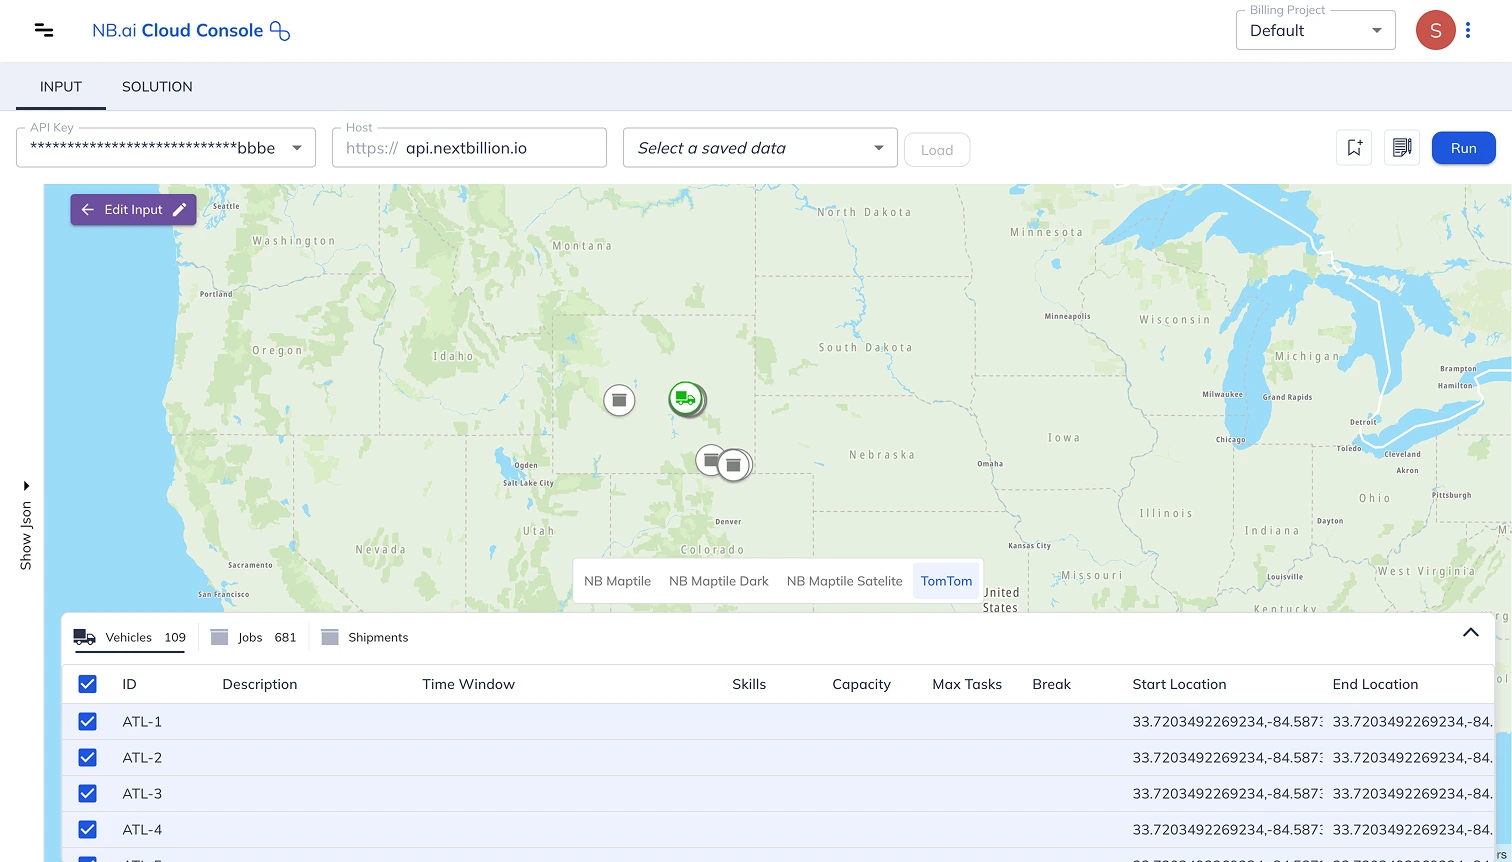The width and height of the screenshot is (1512, 862).
Task: Click the Run button
Action: (x=1463, y=148)
